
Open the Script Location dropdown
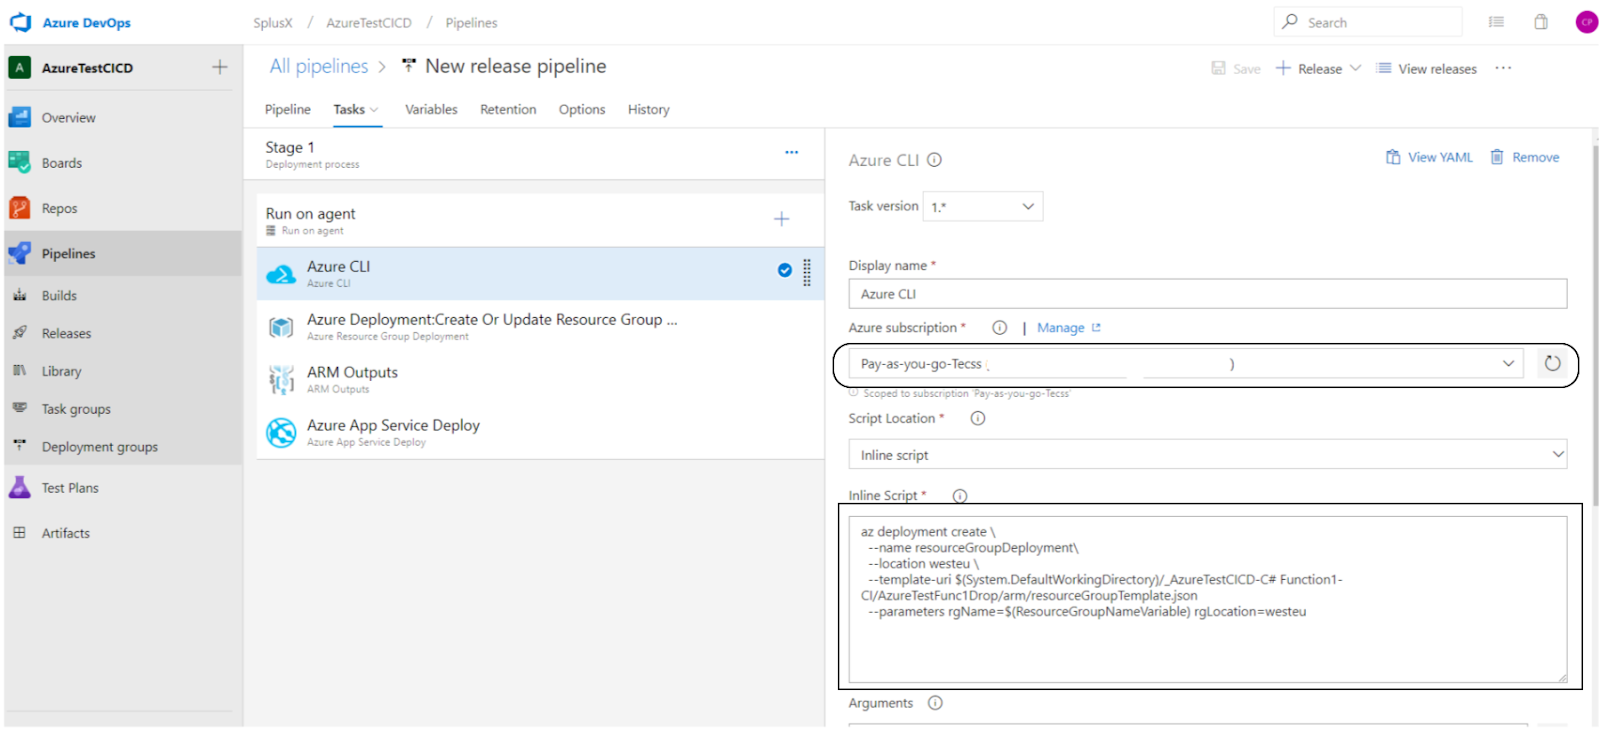(x=1208, y=455)
